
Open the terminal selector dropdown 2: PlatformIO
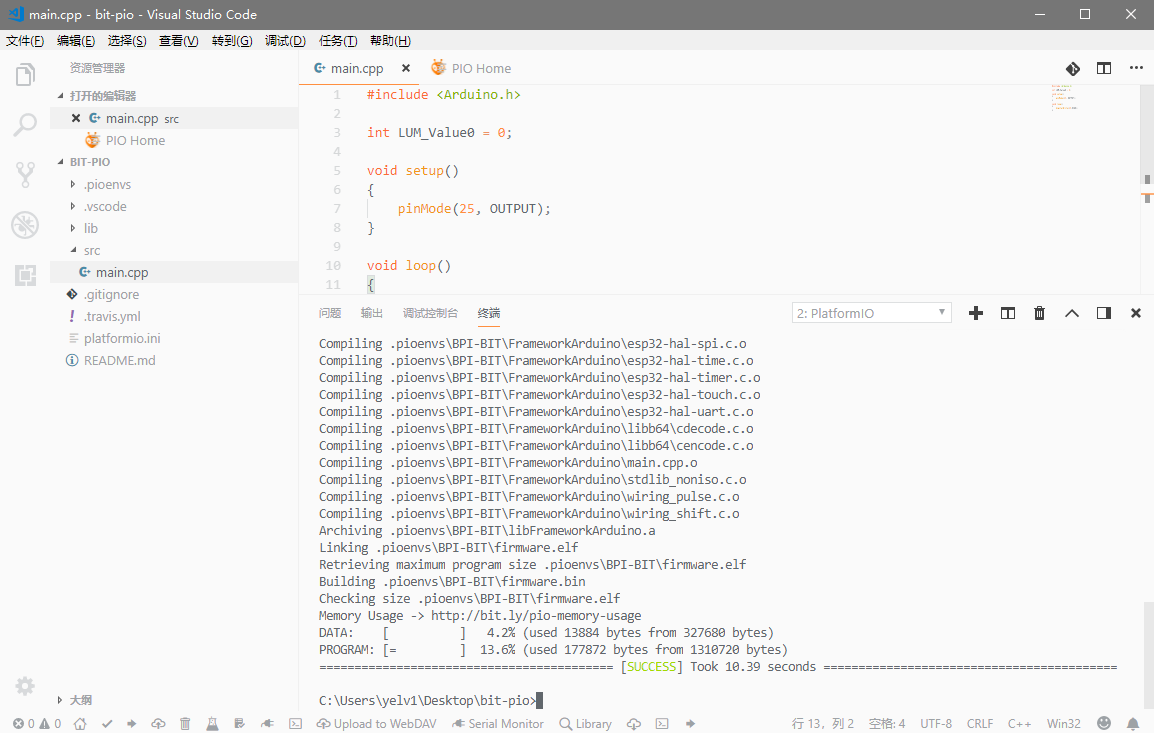coord(871,313)
